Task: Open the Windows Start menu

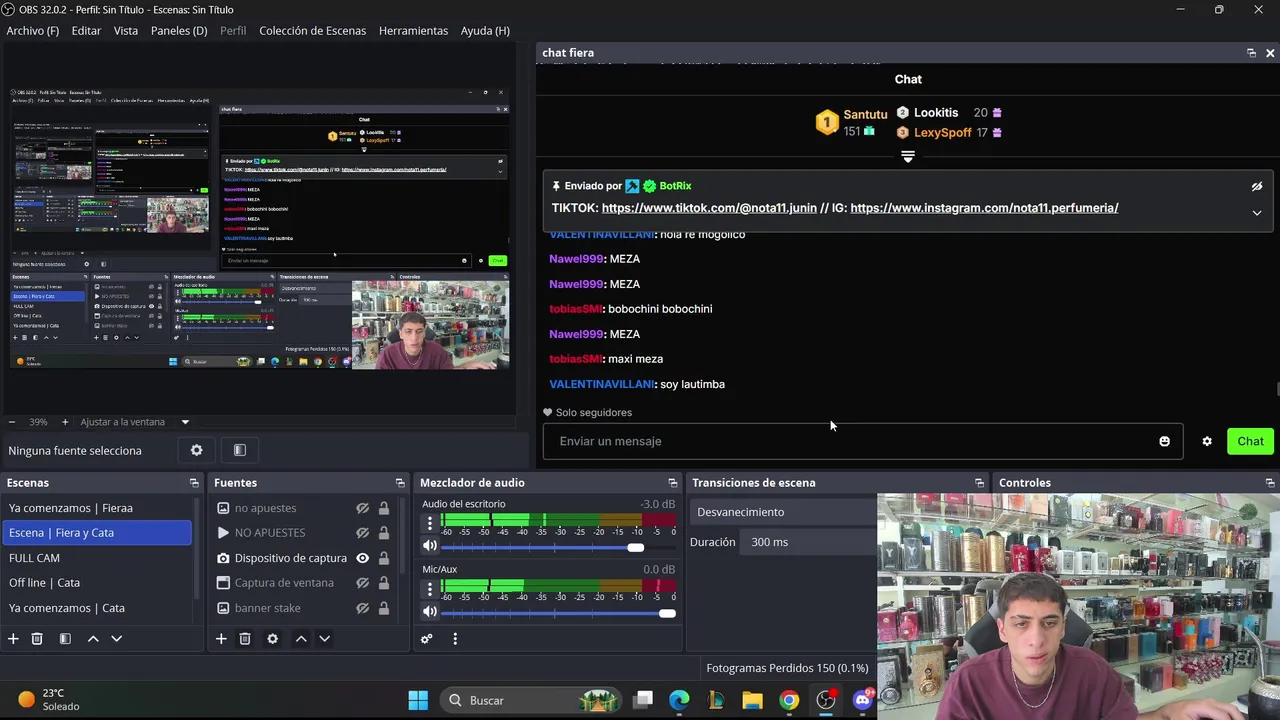Action: pyautogui.click(x=418, y=700)
